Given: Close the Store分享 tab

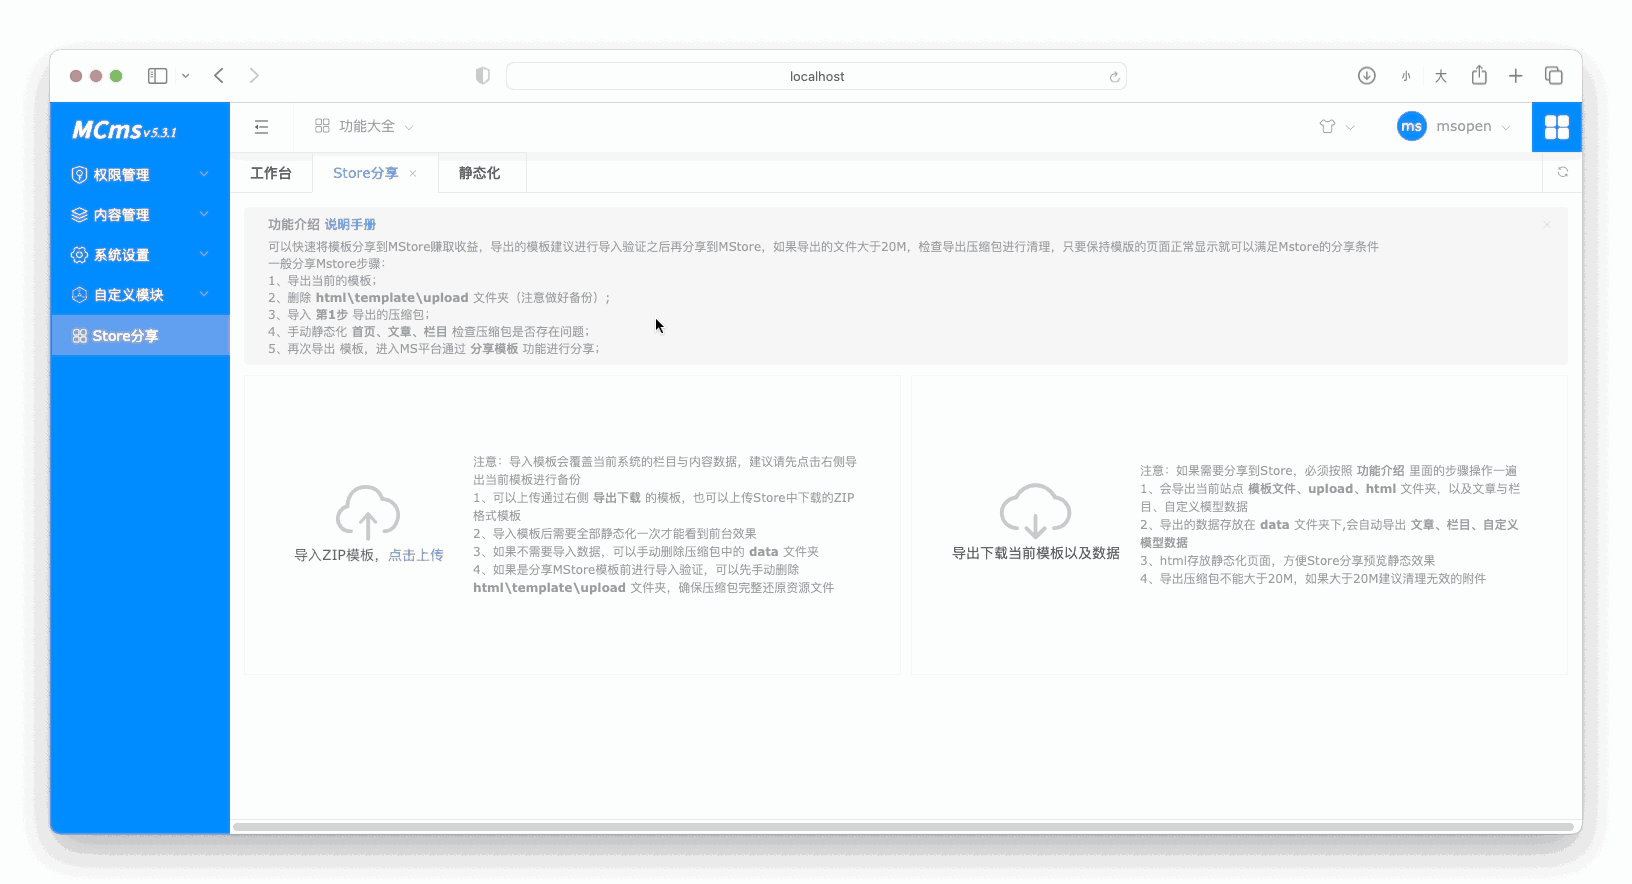Looking at the screenshot, I should pos(413,174).
